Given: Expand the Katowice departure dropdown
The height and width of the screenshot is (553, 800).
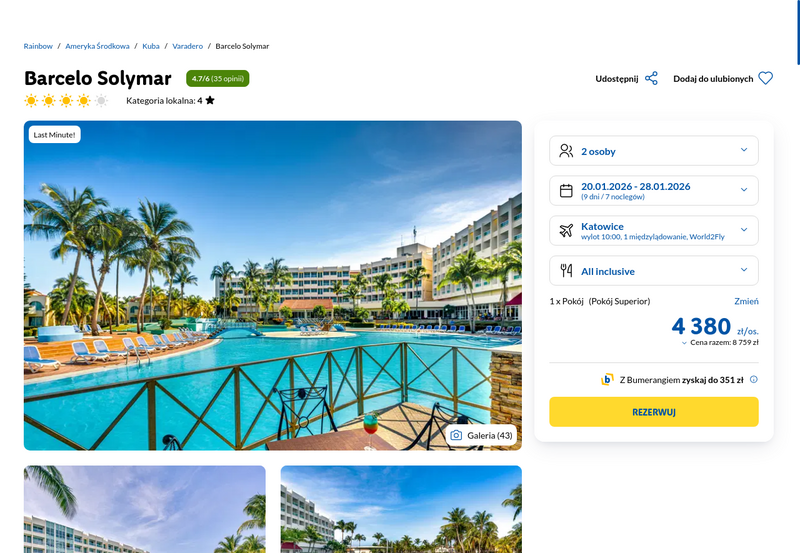Looking at the screenshot, I should click(x=654, y=231).
